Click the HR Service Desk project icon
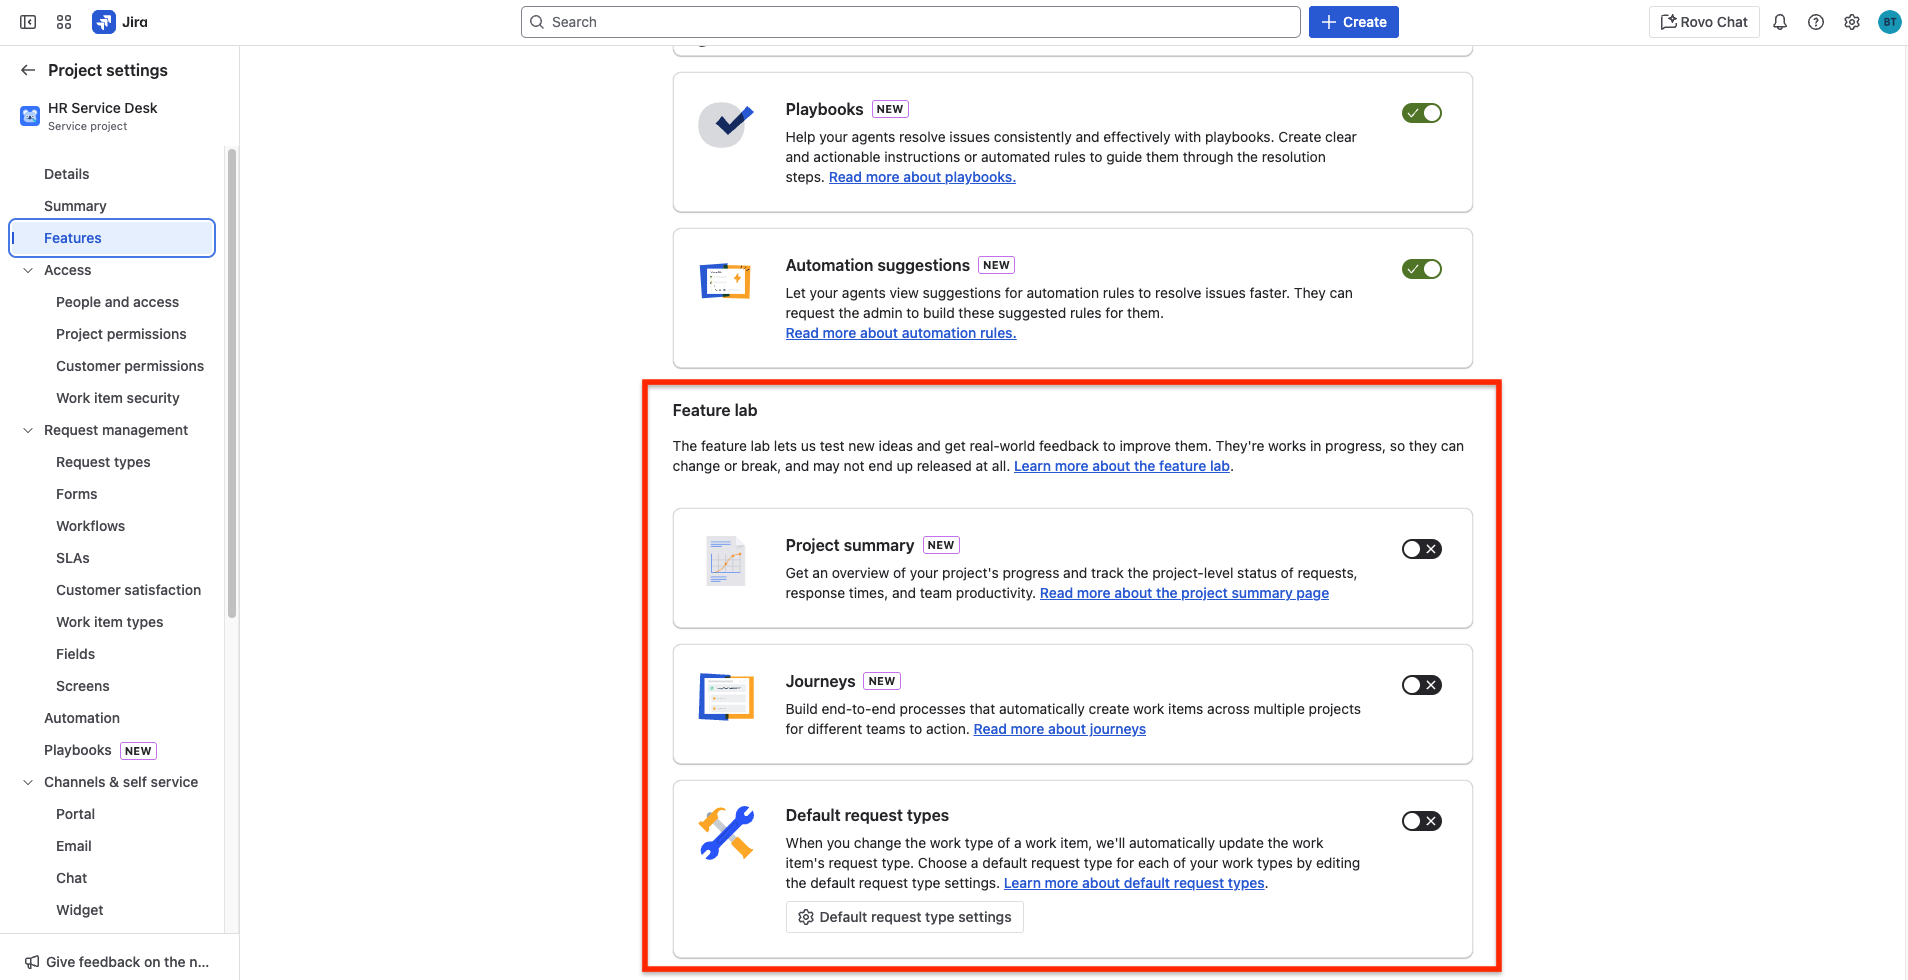This screenshot has height=980, width=1908. point(30,116)
